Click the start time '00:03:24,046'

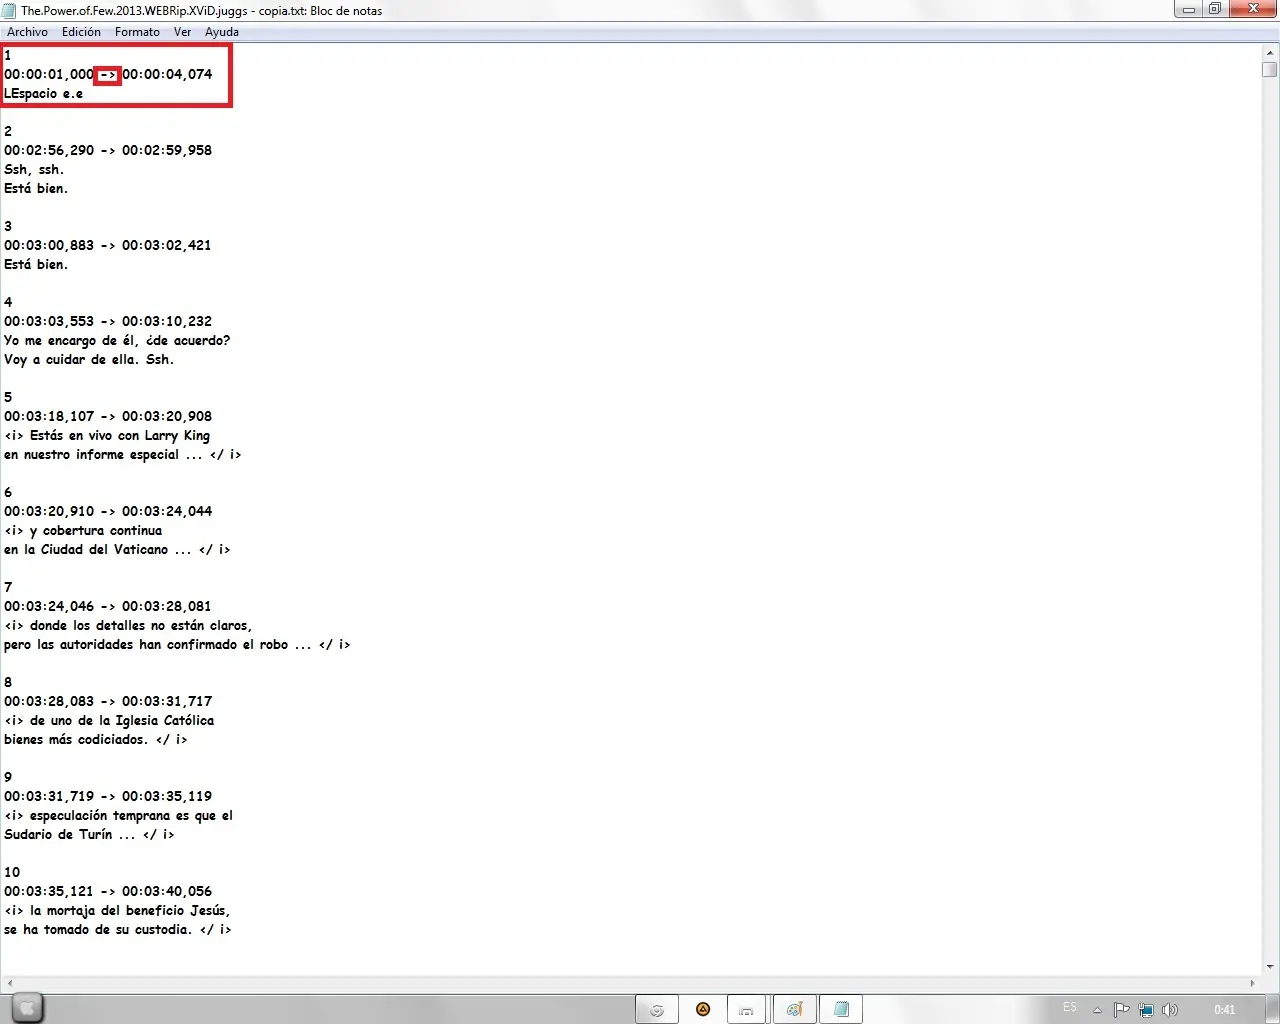click(x=49, y=606)
